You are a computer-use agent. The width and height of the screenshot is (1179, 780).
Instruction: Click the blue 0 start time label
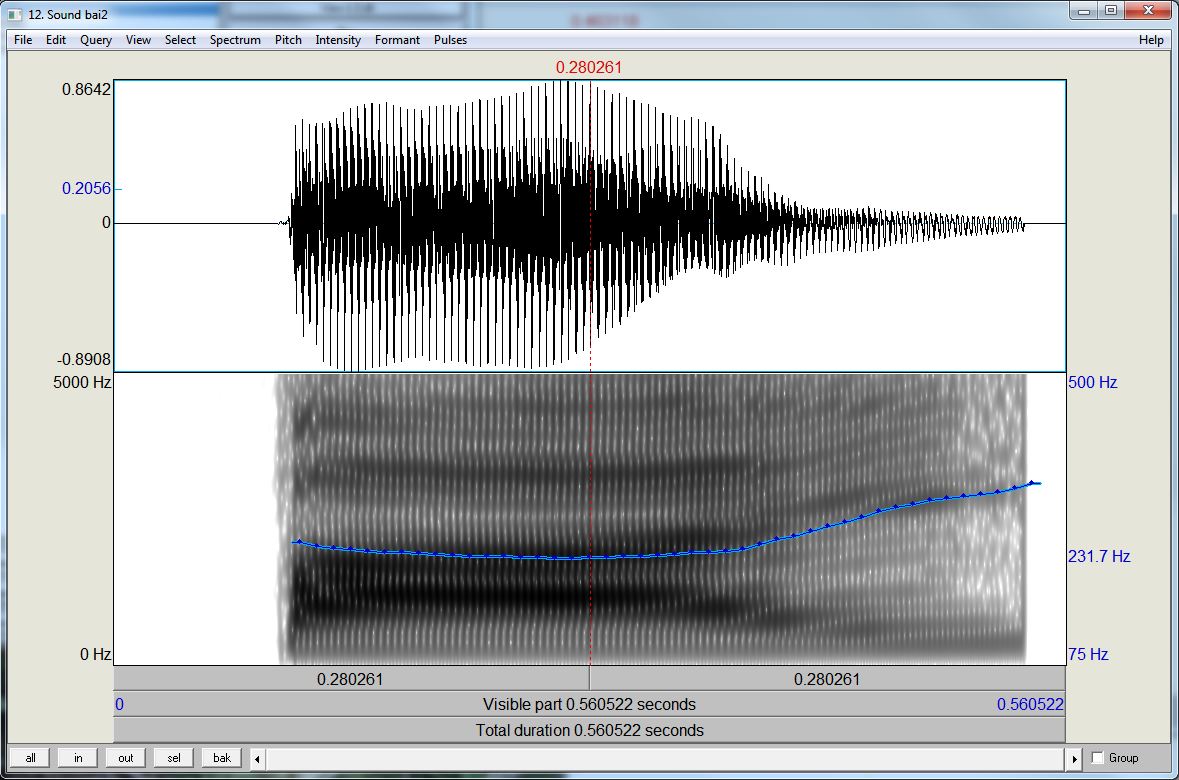coord(120,705)
